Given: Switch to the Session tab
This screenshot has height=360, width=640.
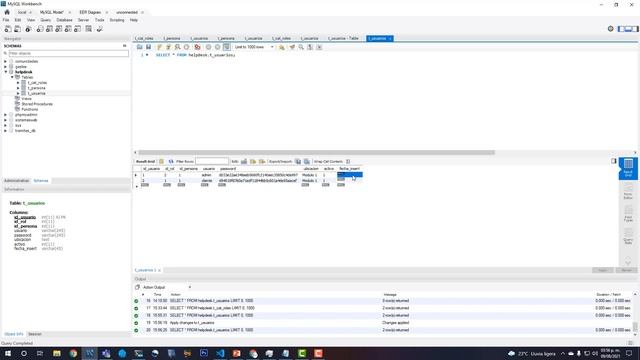Looking at the screenshot, I should click(35, 334).
